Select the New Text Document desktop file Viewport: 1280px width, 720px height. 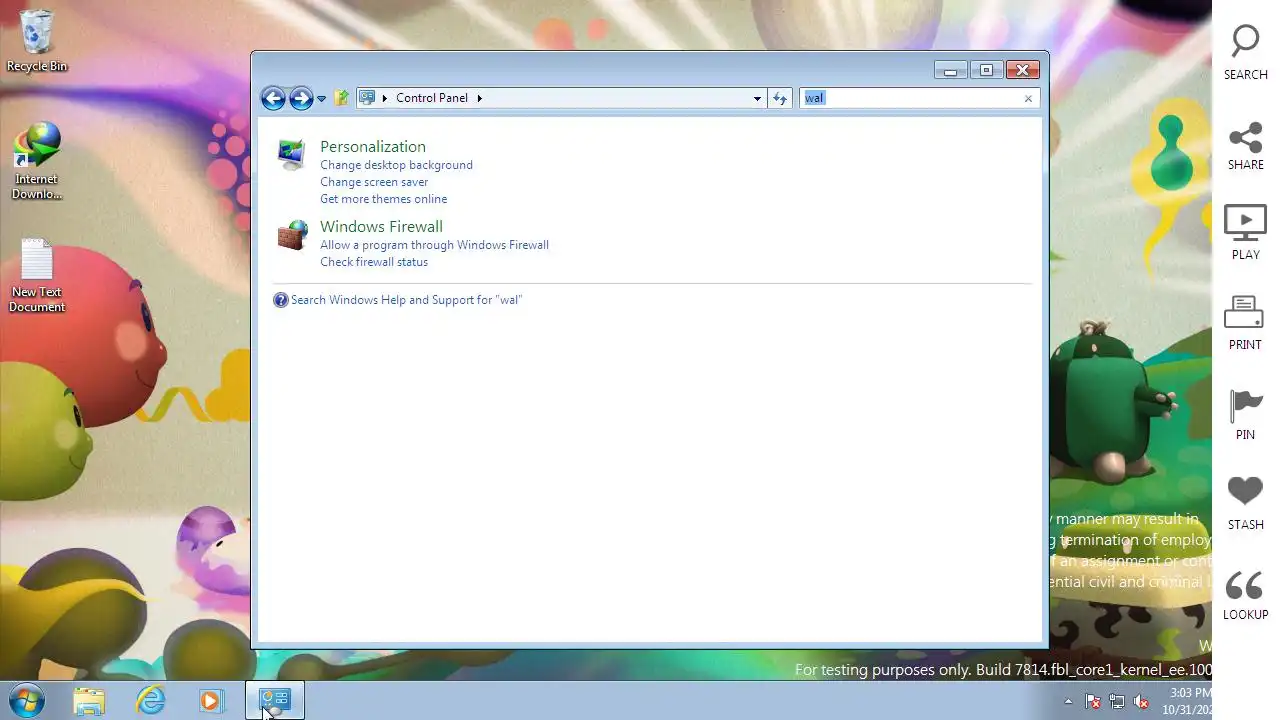(37, 276)
